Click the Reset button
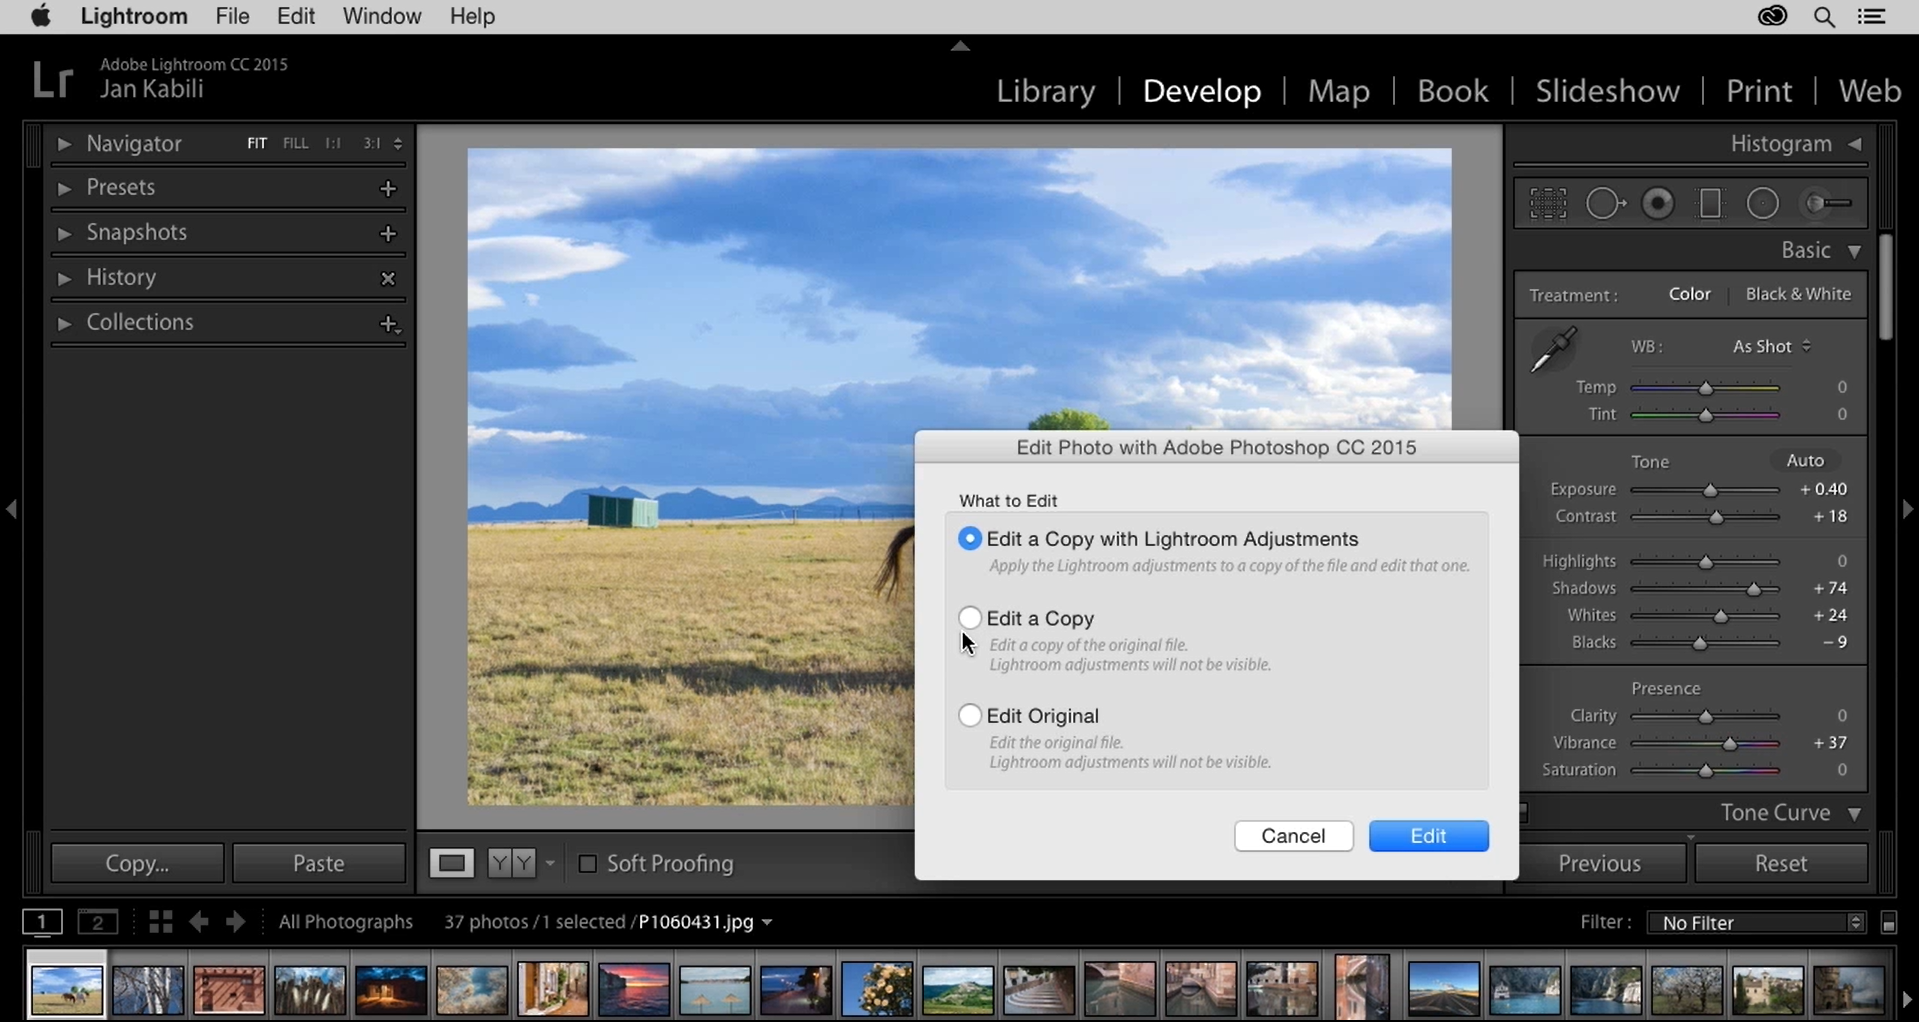The height and width of the screenshot is (1022, 1919). pyautogui.click(x=1781, y=863)
